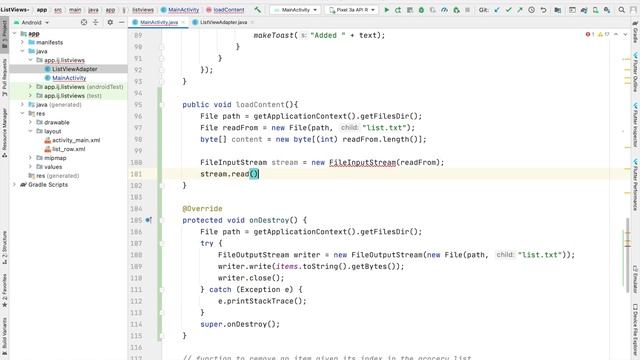Image resolution: width=640 pixels, height=360 pixels.
Task: Click the override gutter icon beside onDestroy
Action: [149, 220]
